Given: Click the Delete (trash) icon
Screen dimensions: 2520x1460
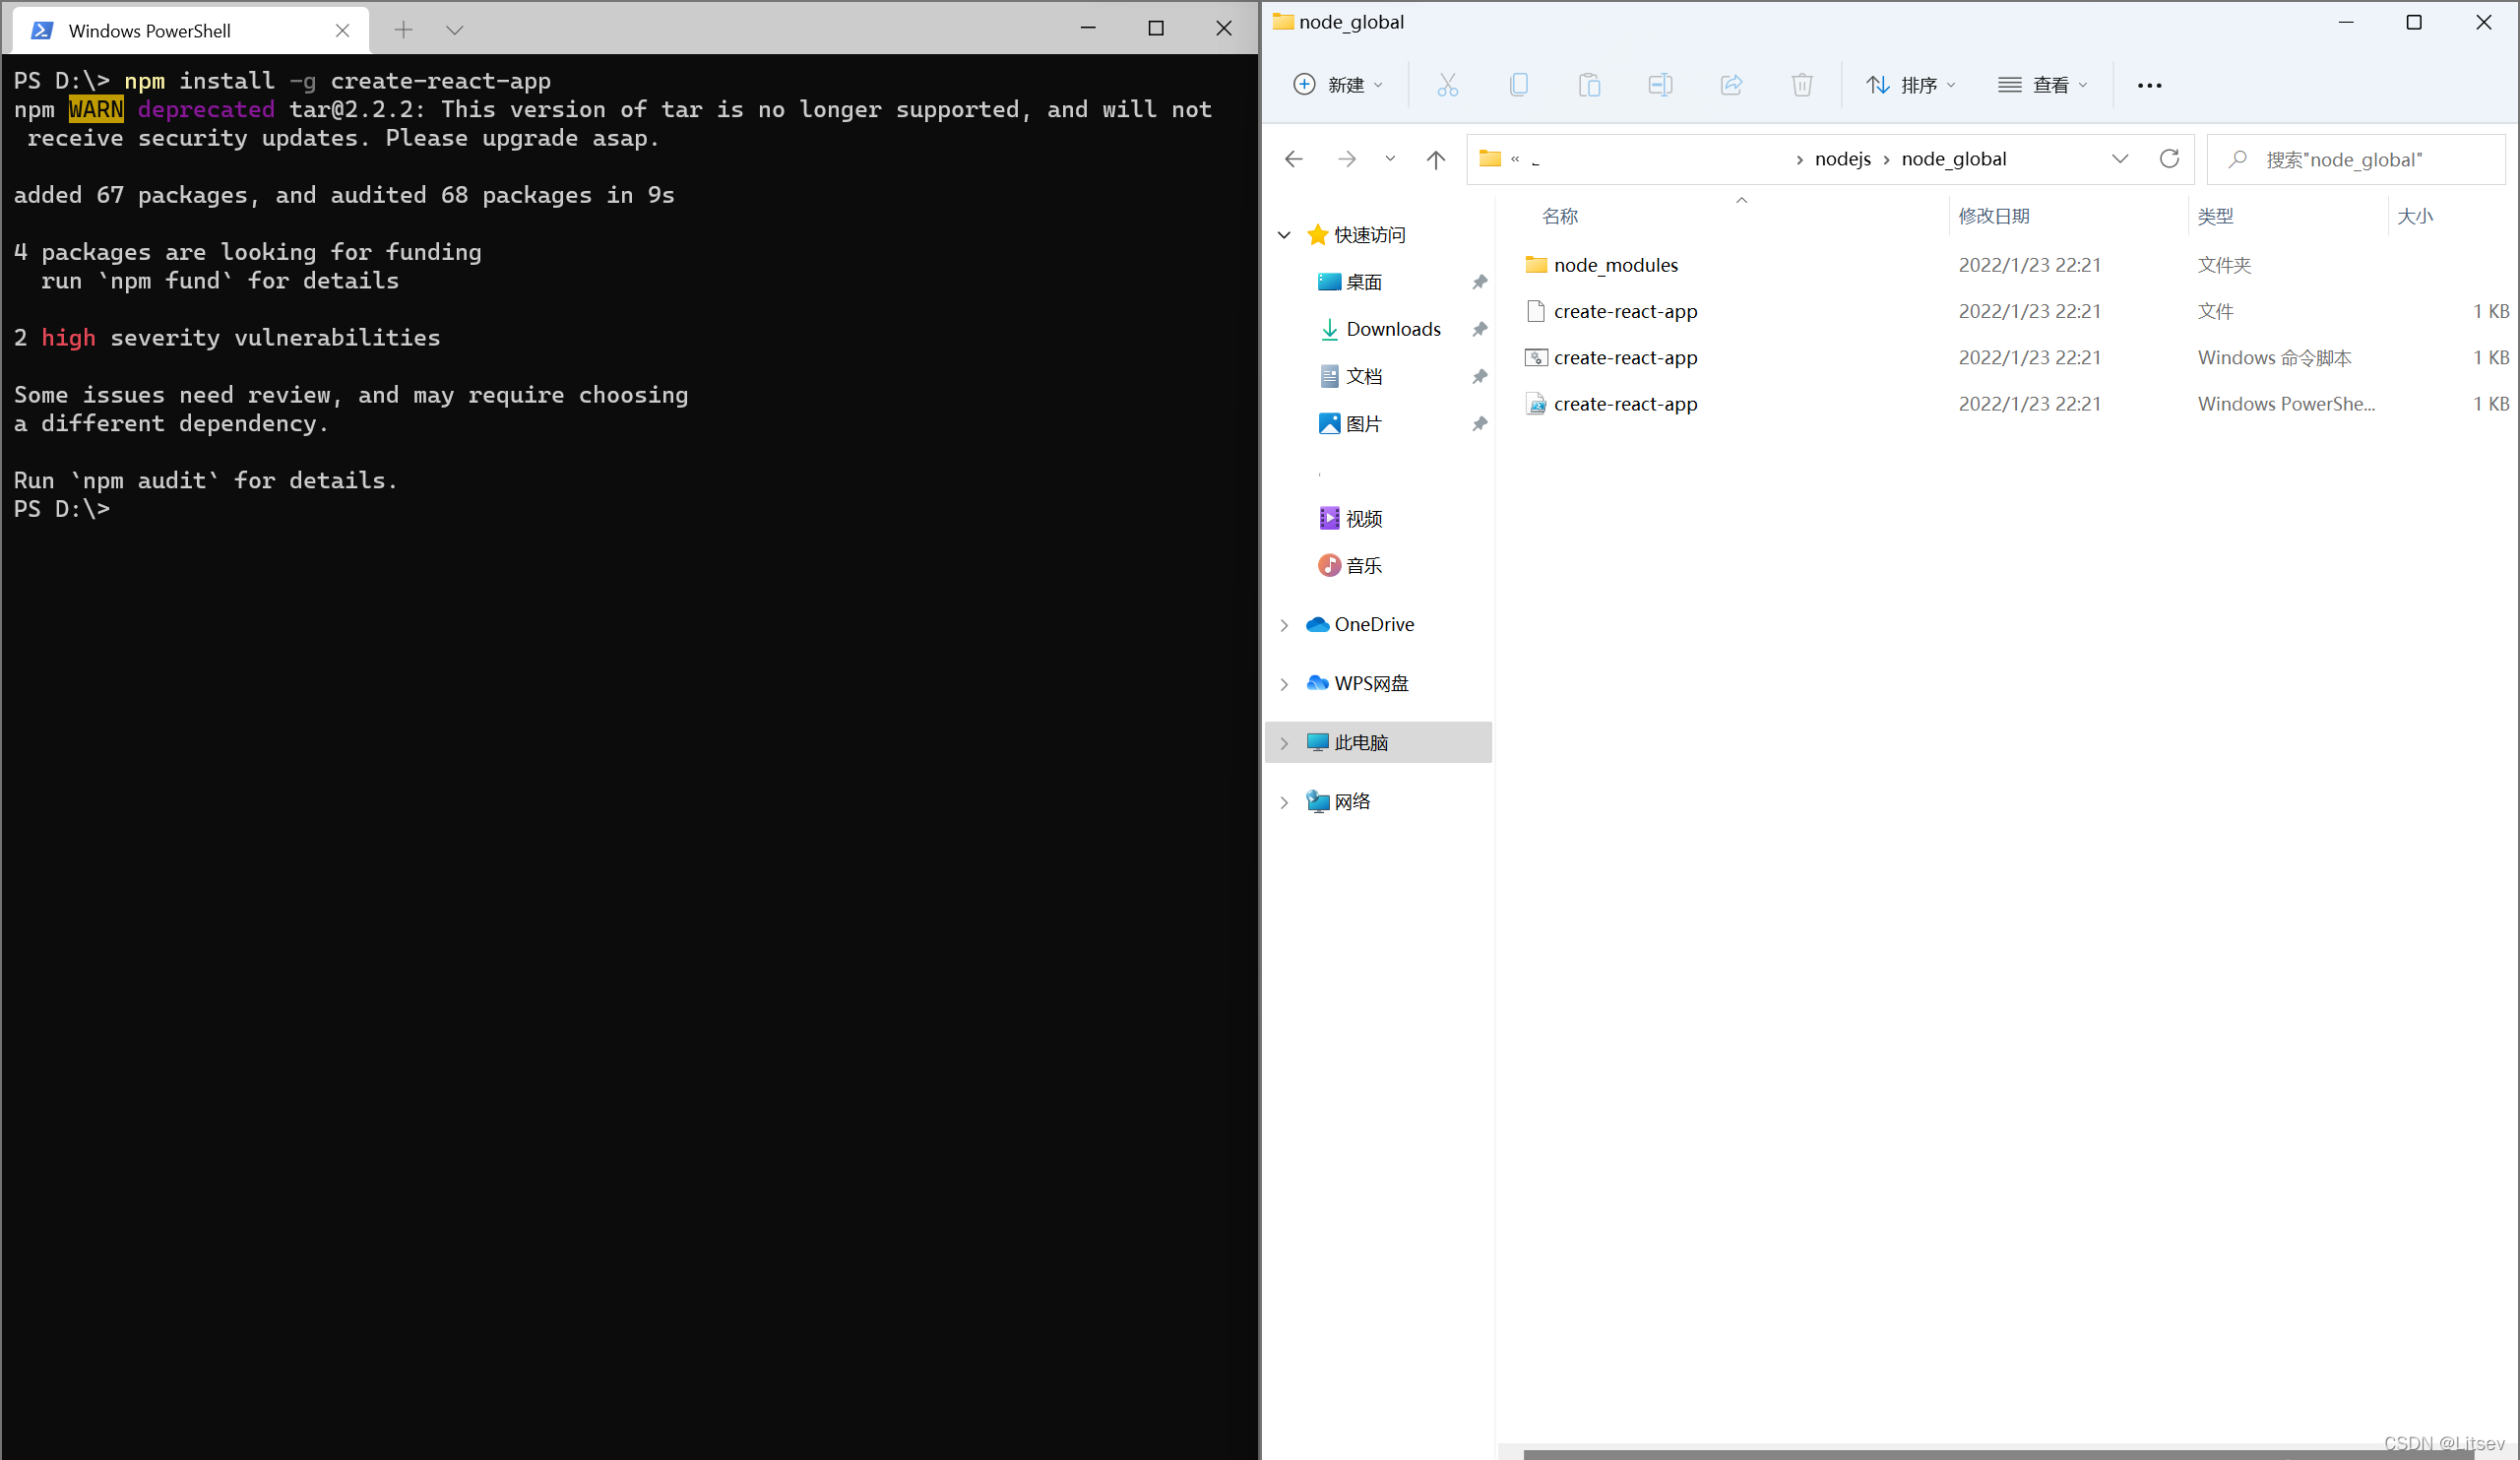Looking at the screenshot, I should click(x=1802, y=84).
